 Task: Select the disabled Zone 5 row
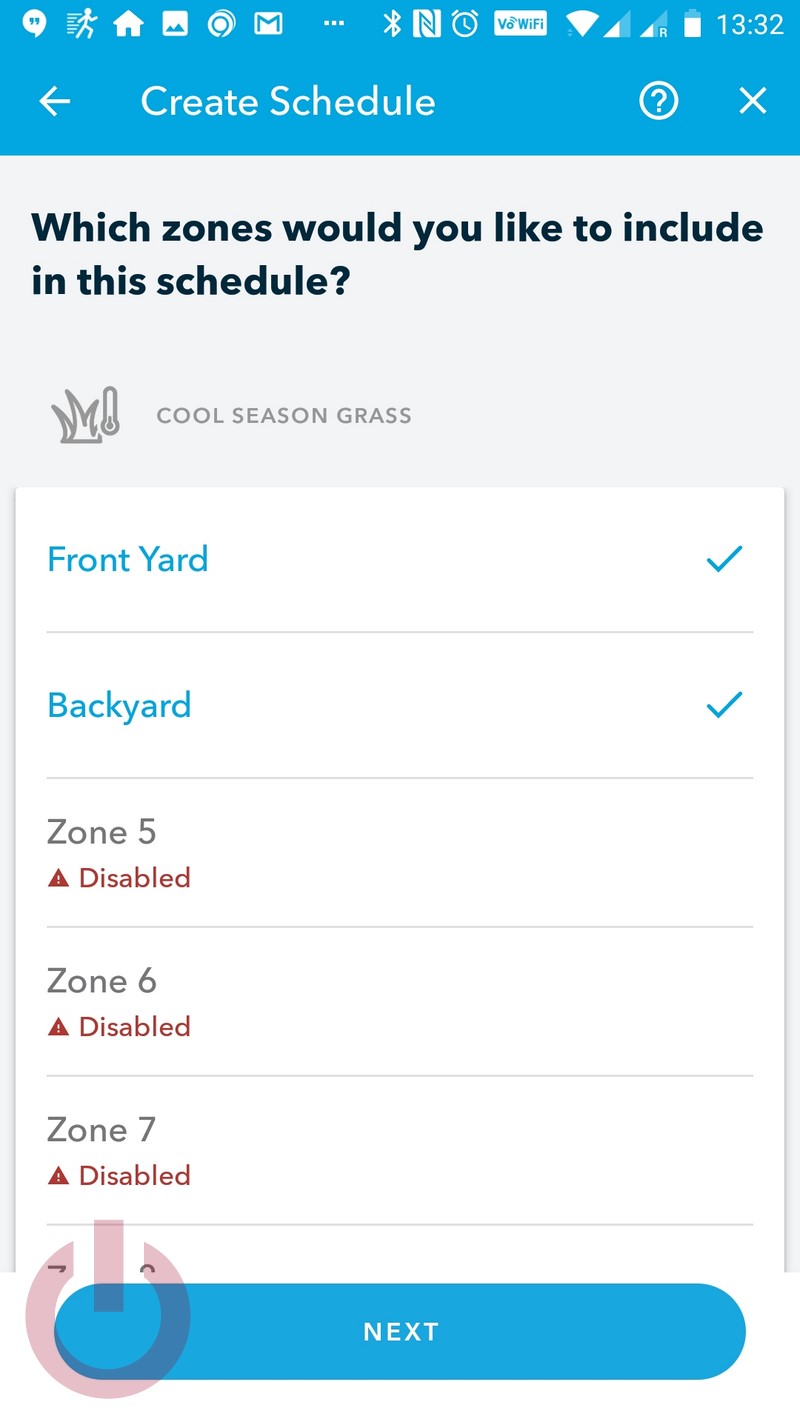(x=400, y=853)
